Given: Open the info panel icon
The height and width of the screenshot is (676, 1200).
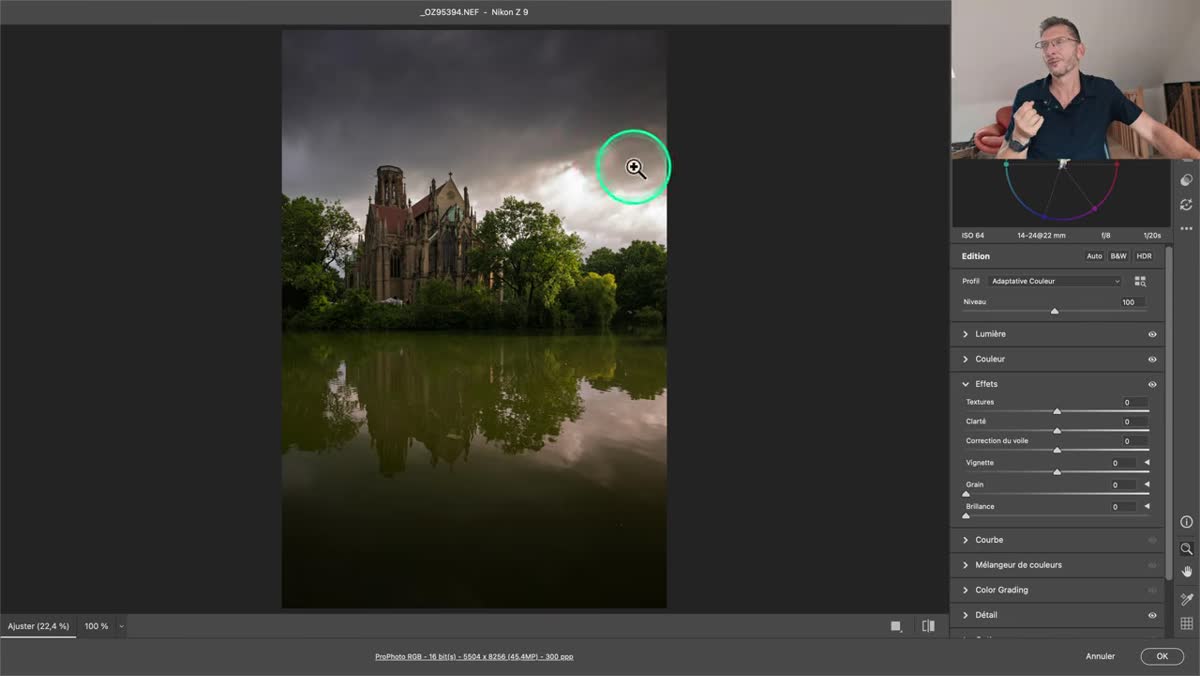Looking at the screenshot, I should coord(1186,522).
